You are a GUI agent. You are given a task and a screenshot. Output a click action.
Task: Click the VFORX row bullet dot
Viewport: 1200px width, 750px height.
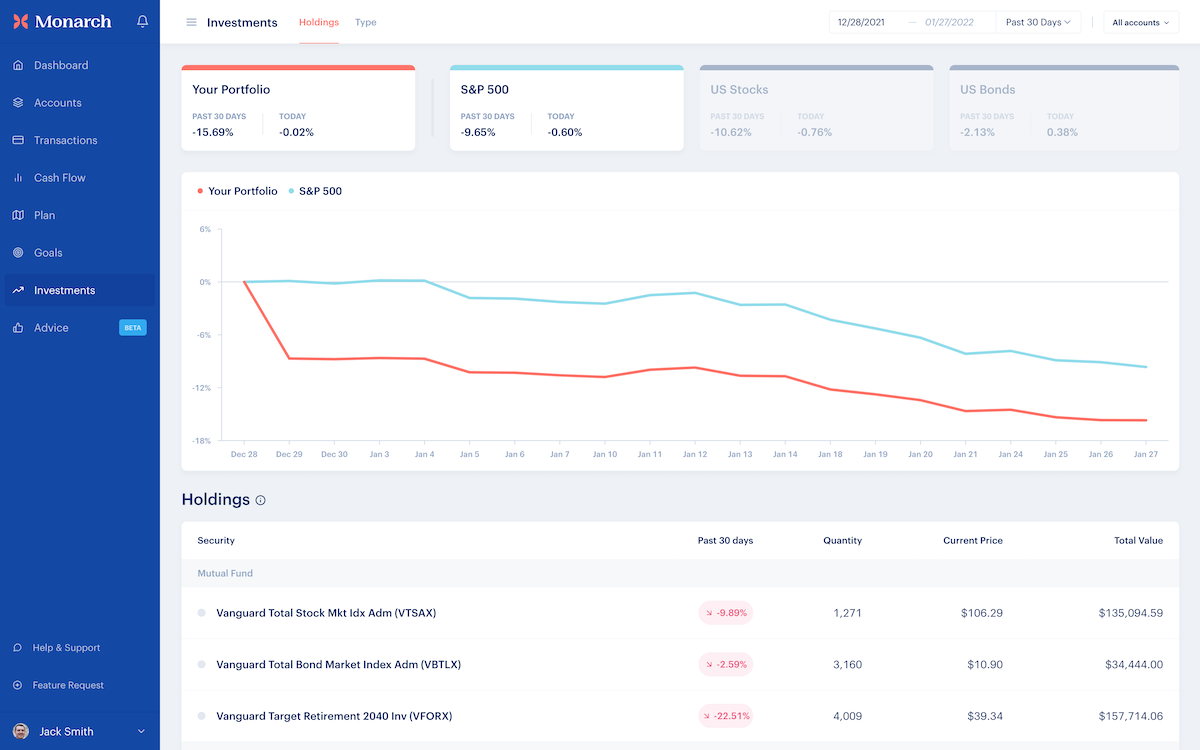pos(201,716)
